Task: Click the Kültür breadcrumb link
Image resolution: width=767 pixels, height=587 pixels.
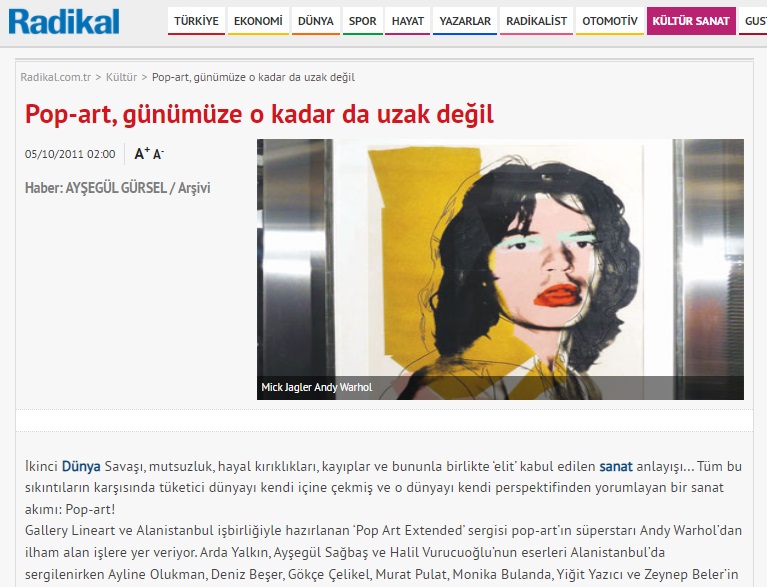Action: pos(121,77)
